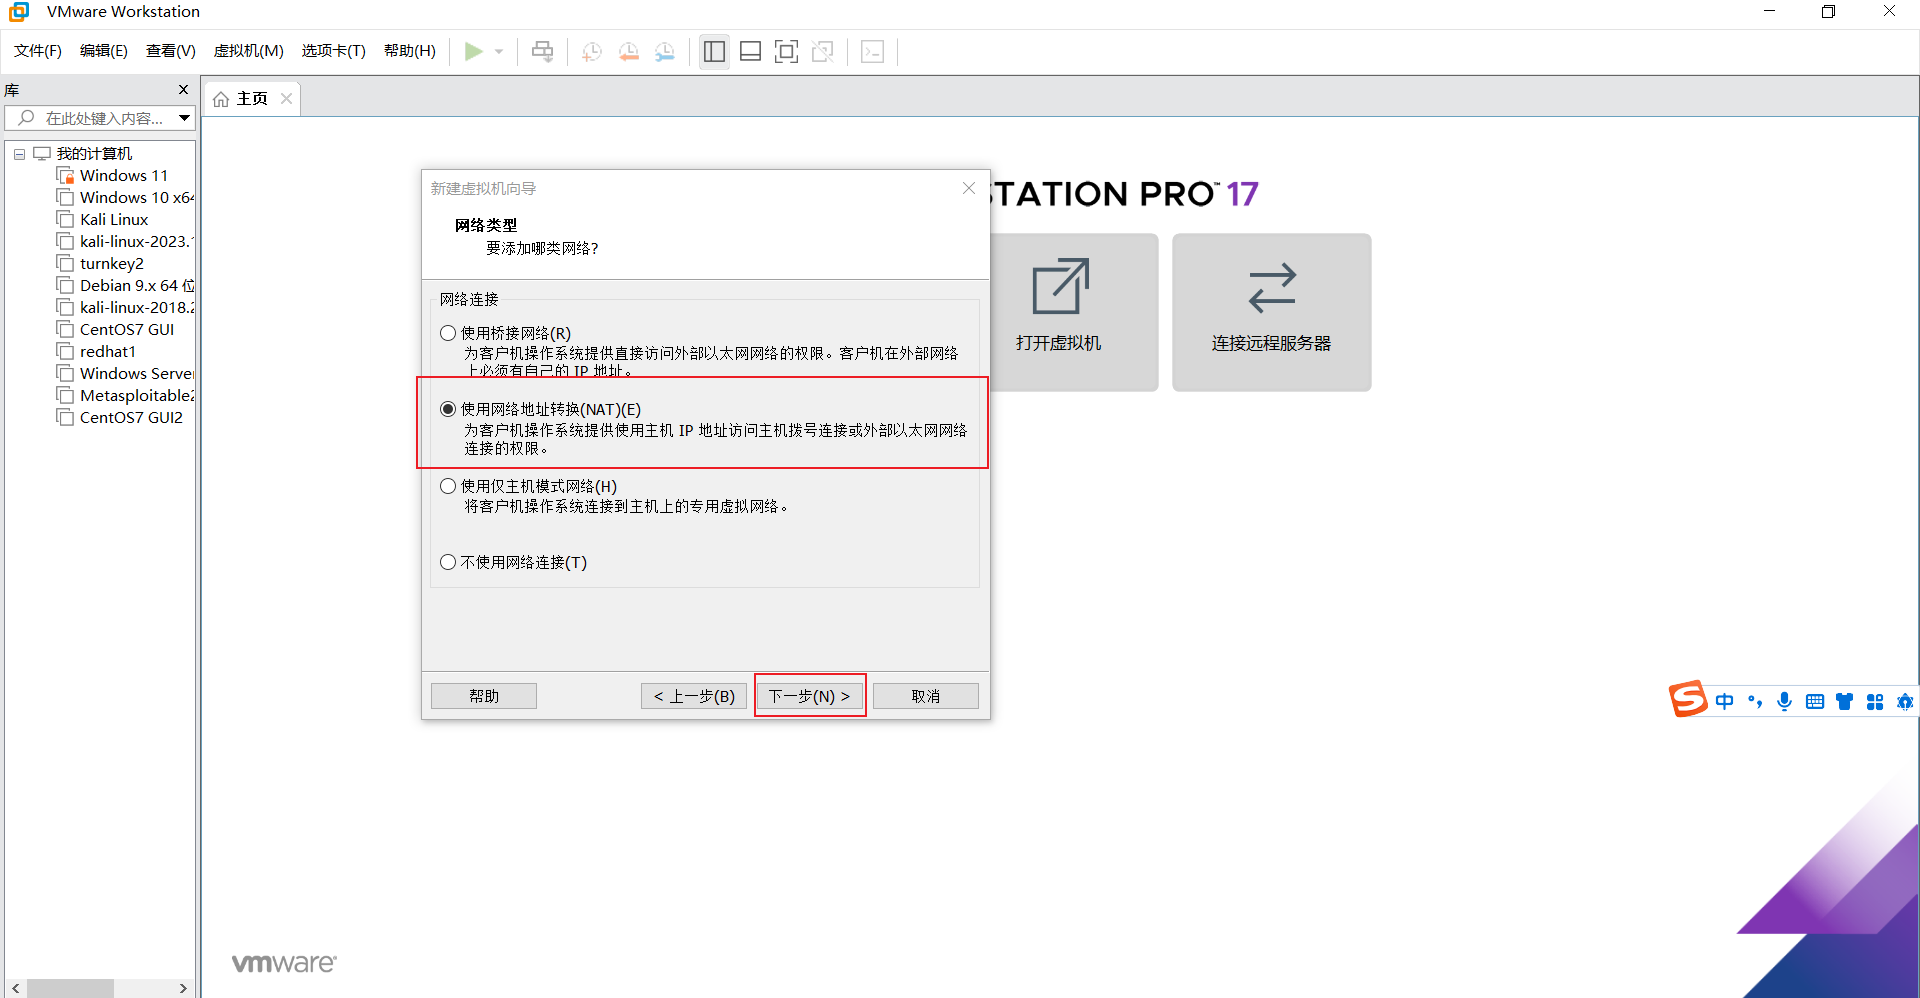Click the full screen mode icon
The width and height of the screenshot is (1920, 998).
point(787,51)
